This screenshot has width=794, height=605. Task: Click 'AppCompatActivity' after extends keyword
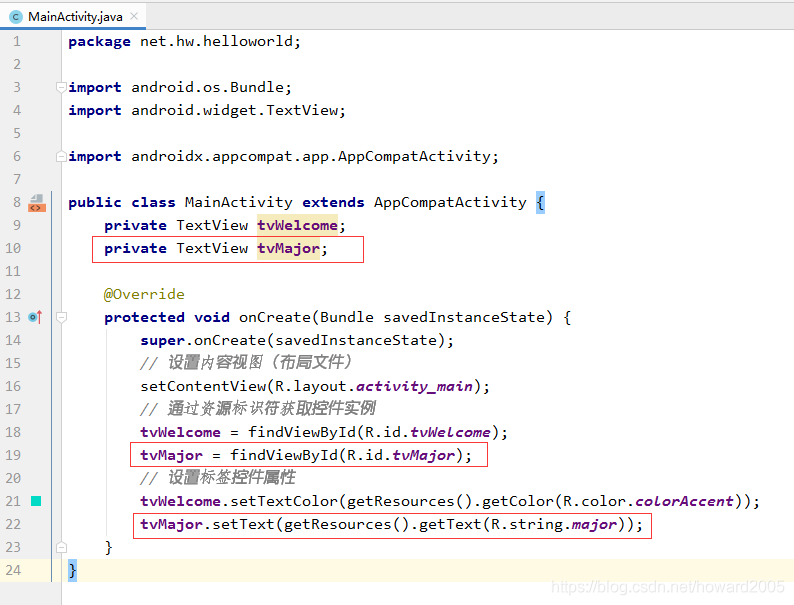click(x=450, y=203)
